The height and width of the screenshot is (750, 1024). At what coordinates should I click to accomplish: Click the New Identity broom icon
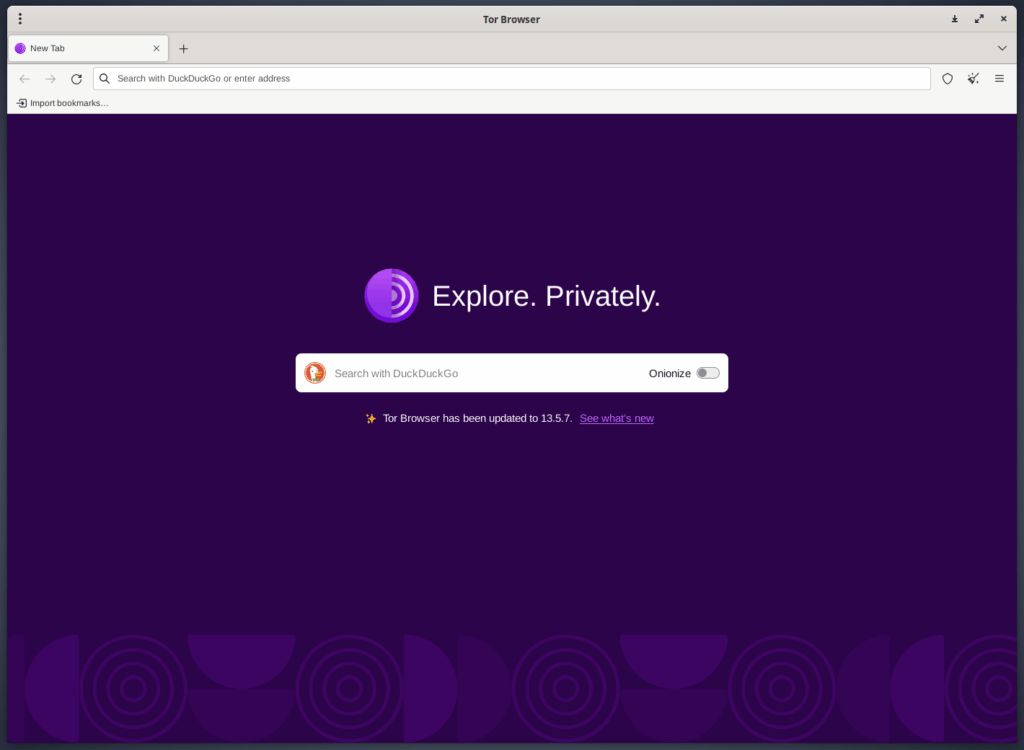tap(973, 78)
